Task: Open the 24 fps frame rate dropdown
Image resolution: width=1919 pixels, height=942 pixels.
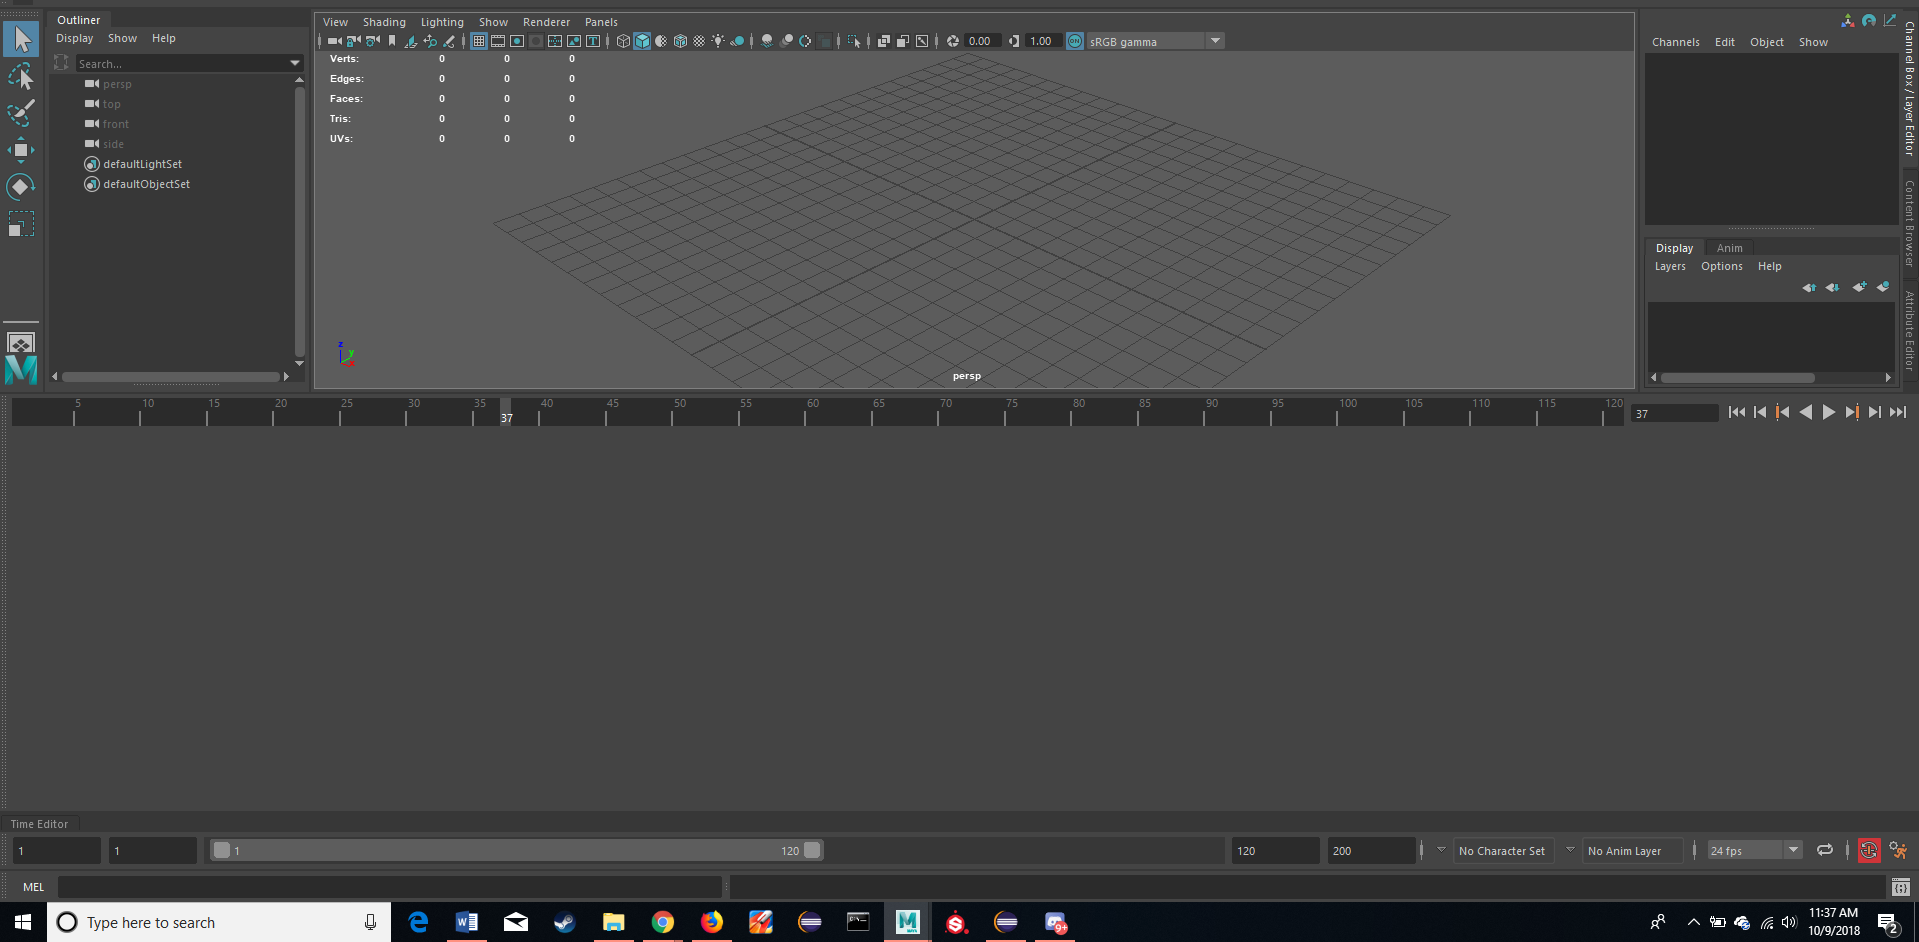Action: coord(1792,850)
